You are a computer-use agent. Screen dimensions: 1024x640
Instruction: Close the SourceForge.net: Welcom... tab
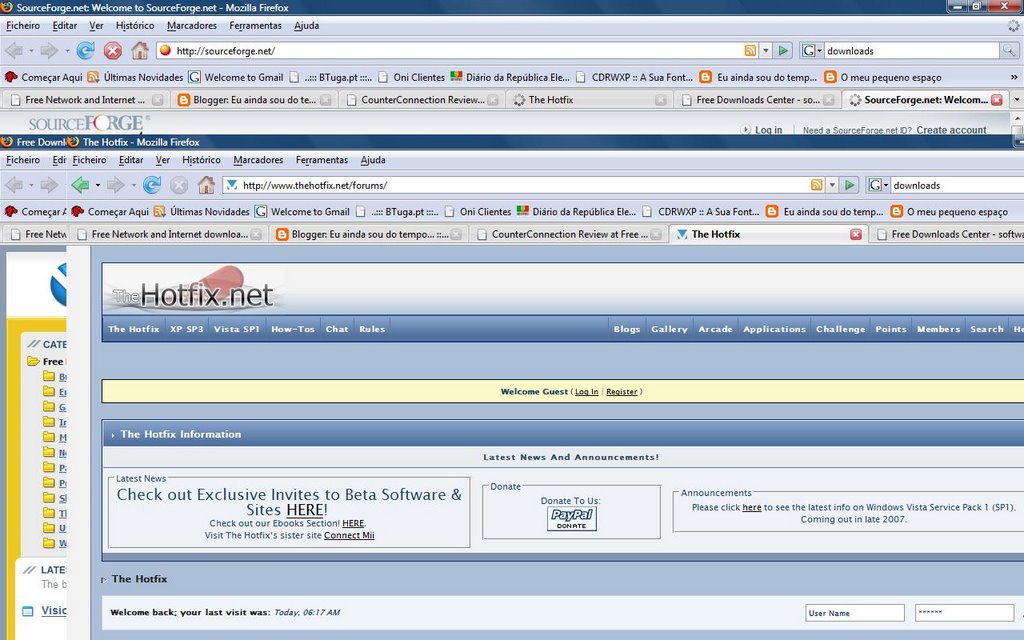pyautogui.click(x=997, y=100)
